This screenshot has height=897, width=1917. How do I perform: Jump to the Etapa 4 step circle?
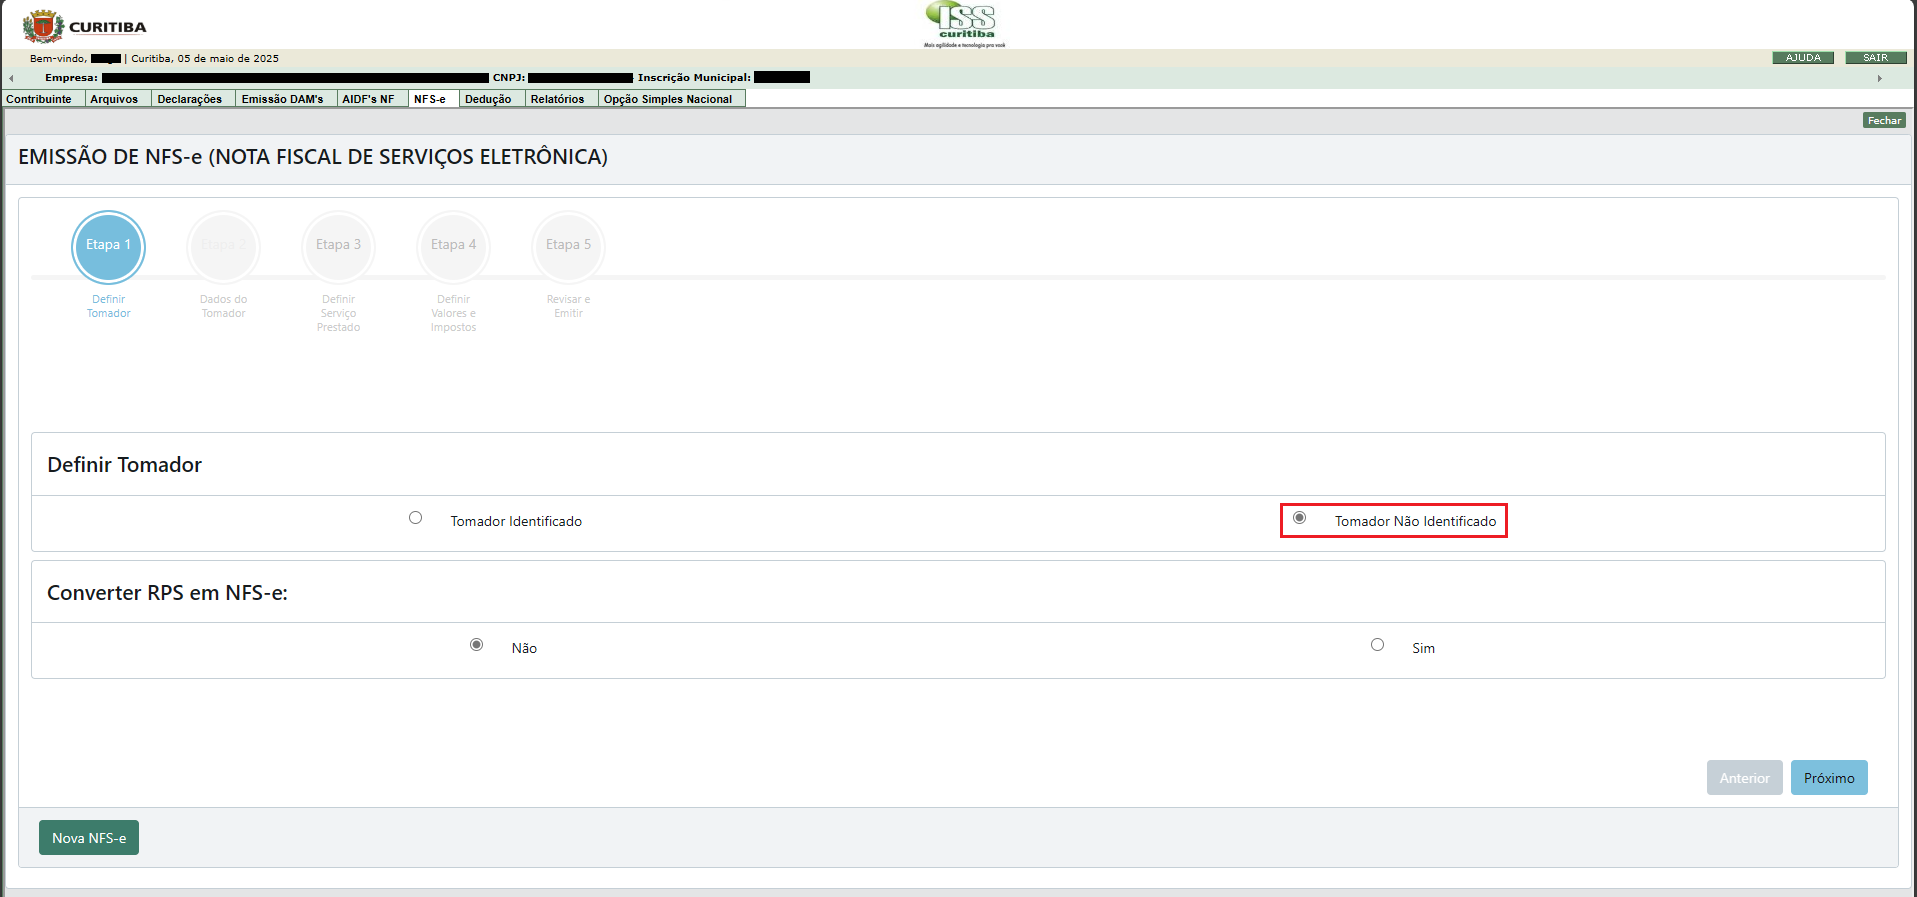pyautogui.click(x=453, y=246)
